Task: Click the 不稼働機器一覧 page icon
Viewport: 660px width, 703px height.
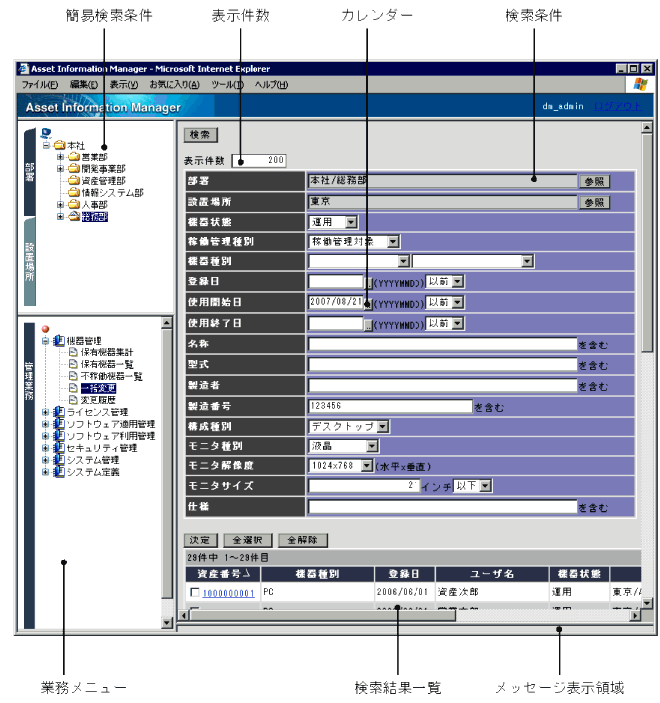Action: pos(73,376)
